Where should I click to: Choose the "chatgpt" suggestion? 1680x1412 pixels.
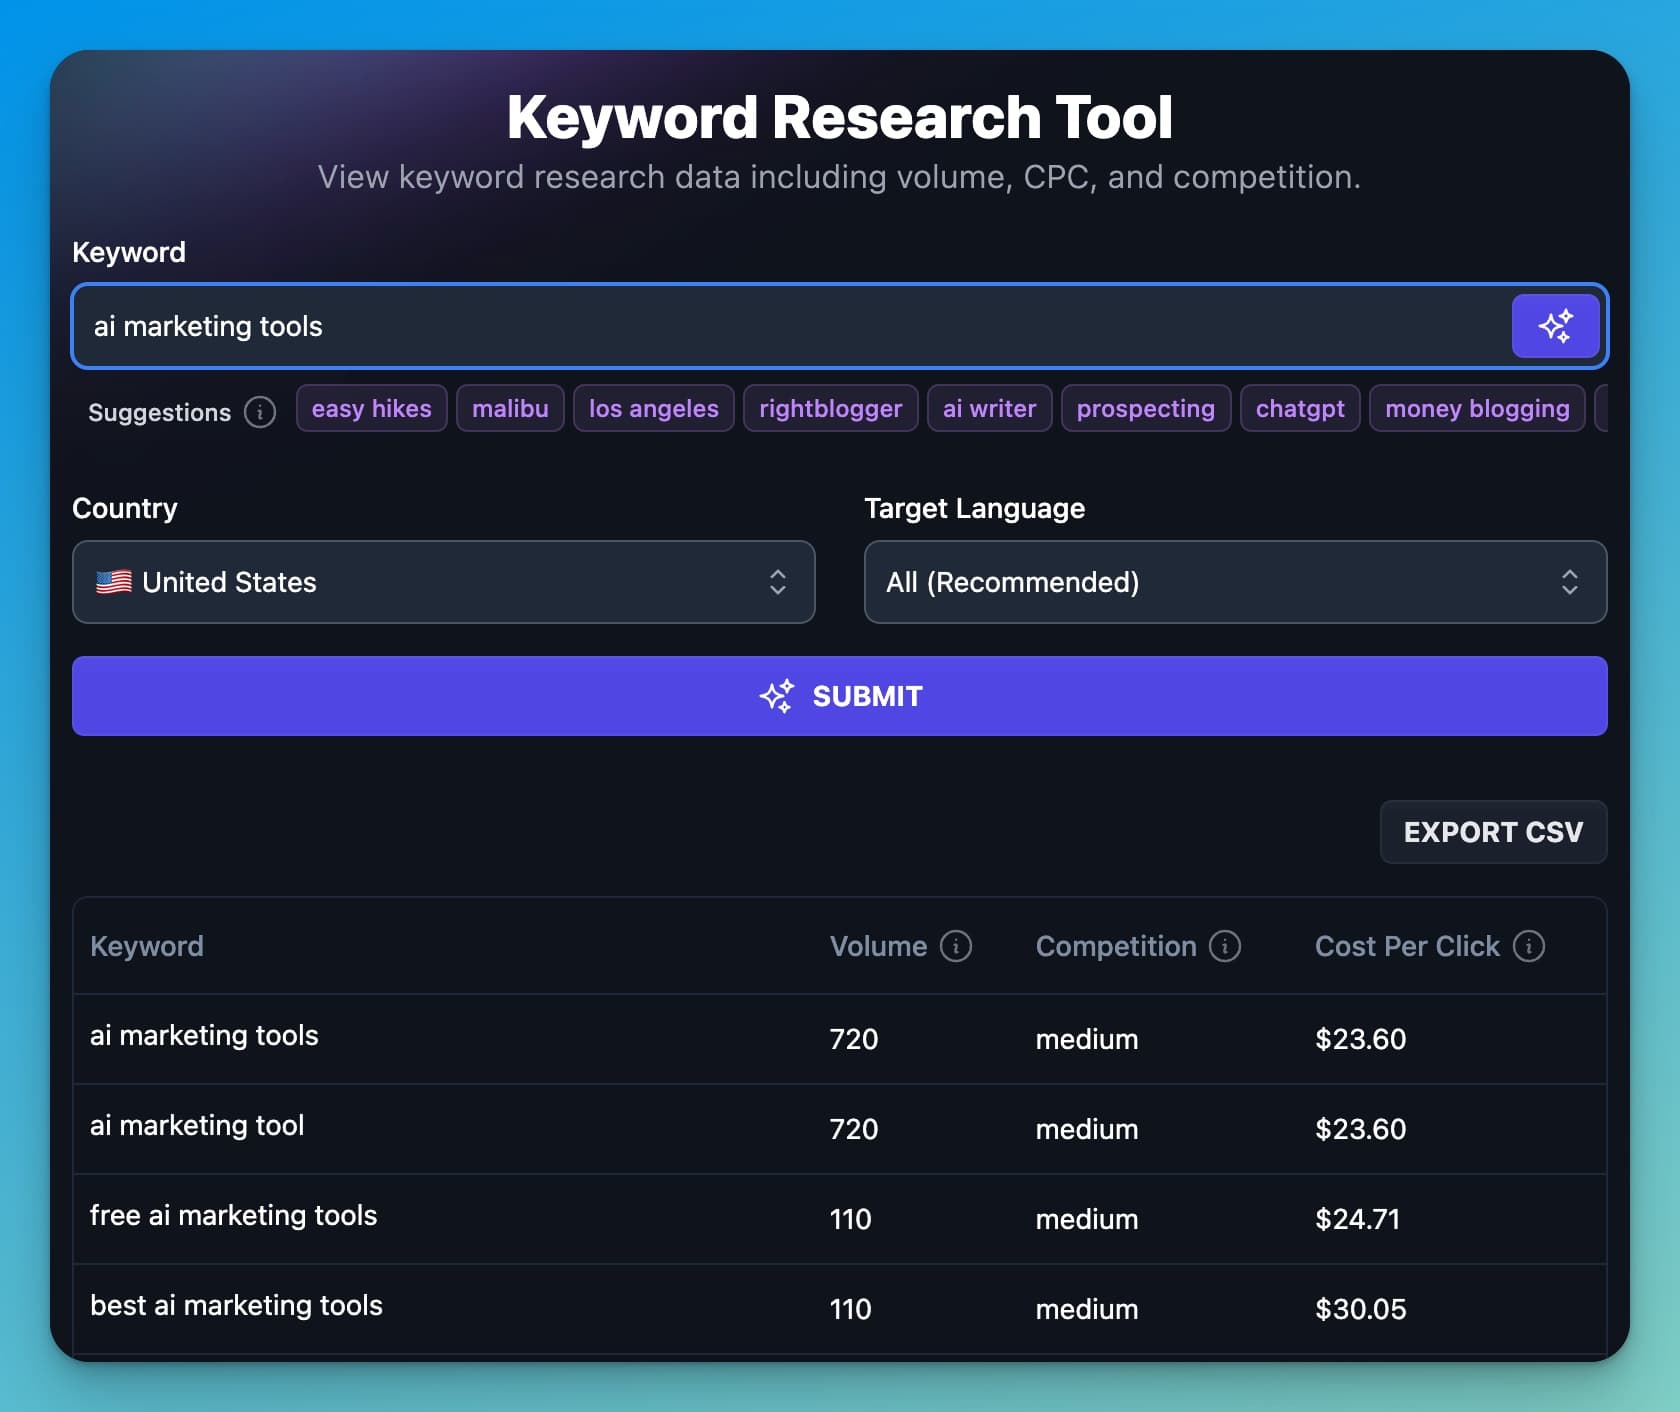point(1299,408)
